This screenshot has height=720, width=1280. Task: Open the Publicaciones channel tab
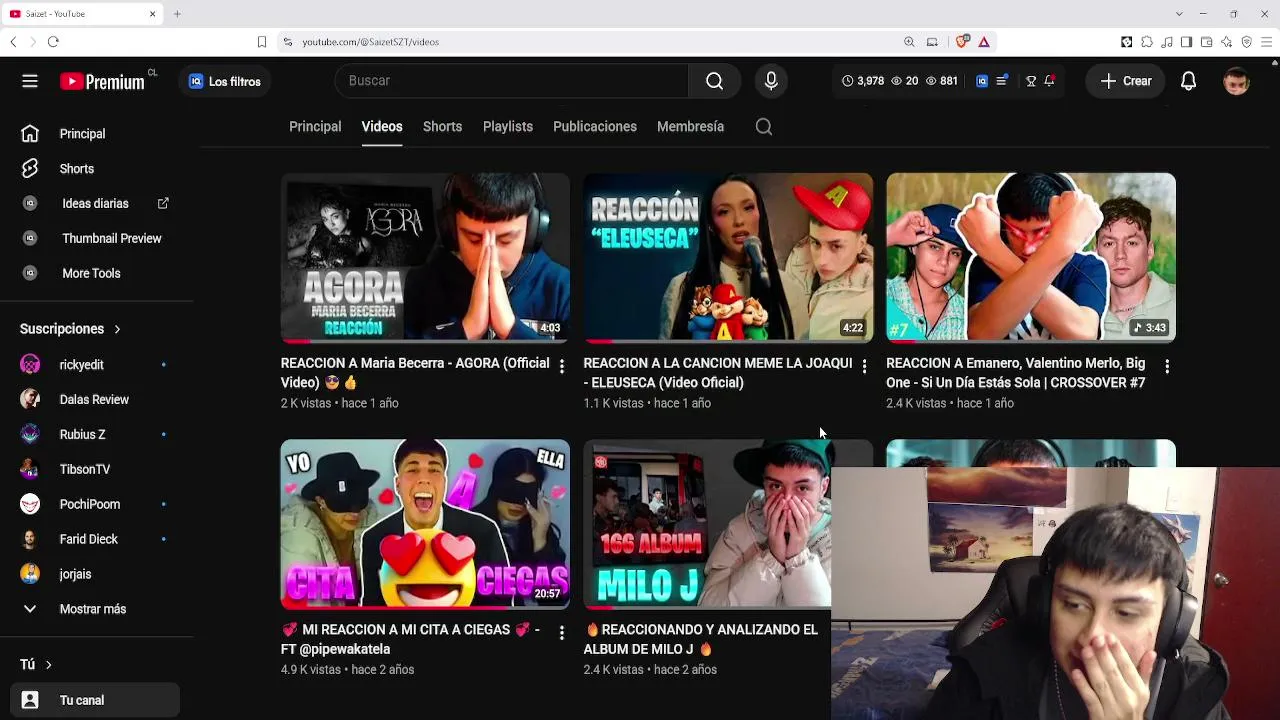595,127
